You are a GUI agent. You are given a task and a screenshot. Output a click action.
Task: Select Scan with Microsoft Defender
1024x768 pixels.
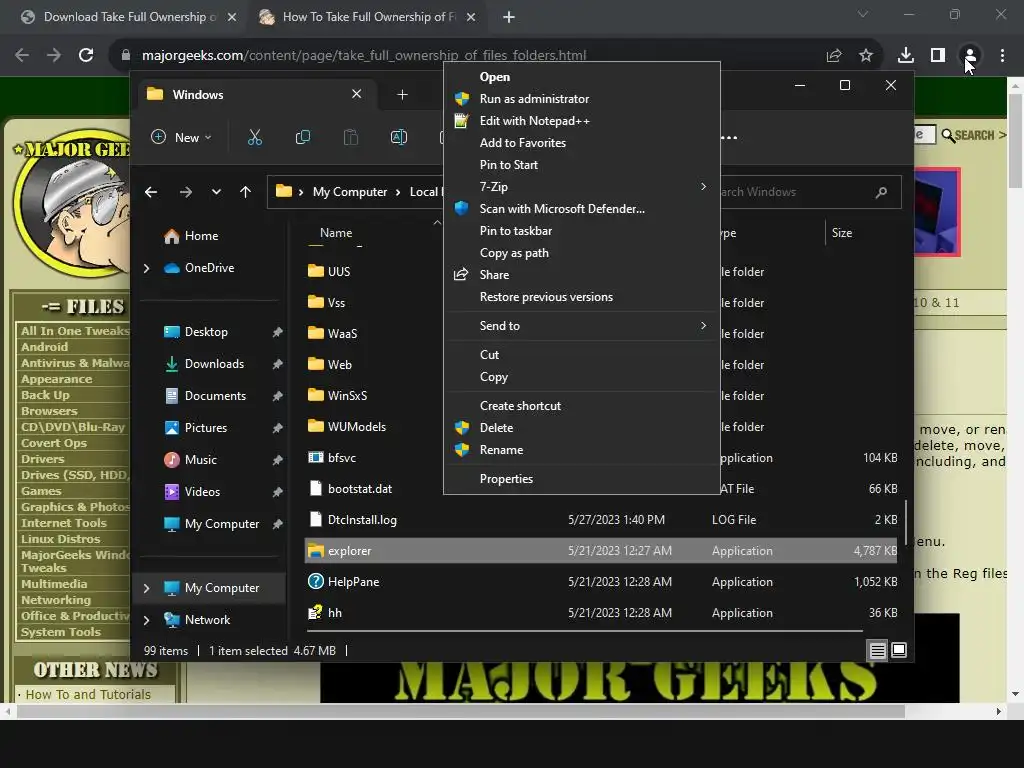(581, 209)
